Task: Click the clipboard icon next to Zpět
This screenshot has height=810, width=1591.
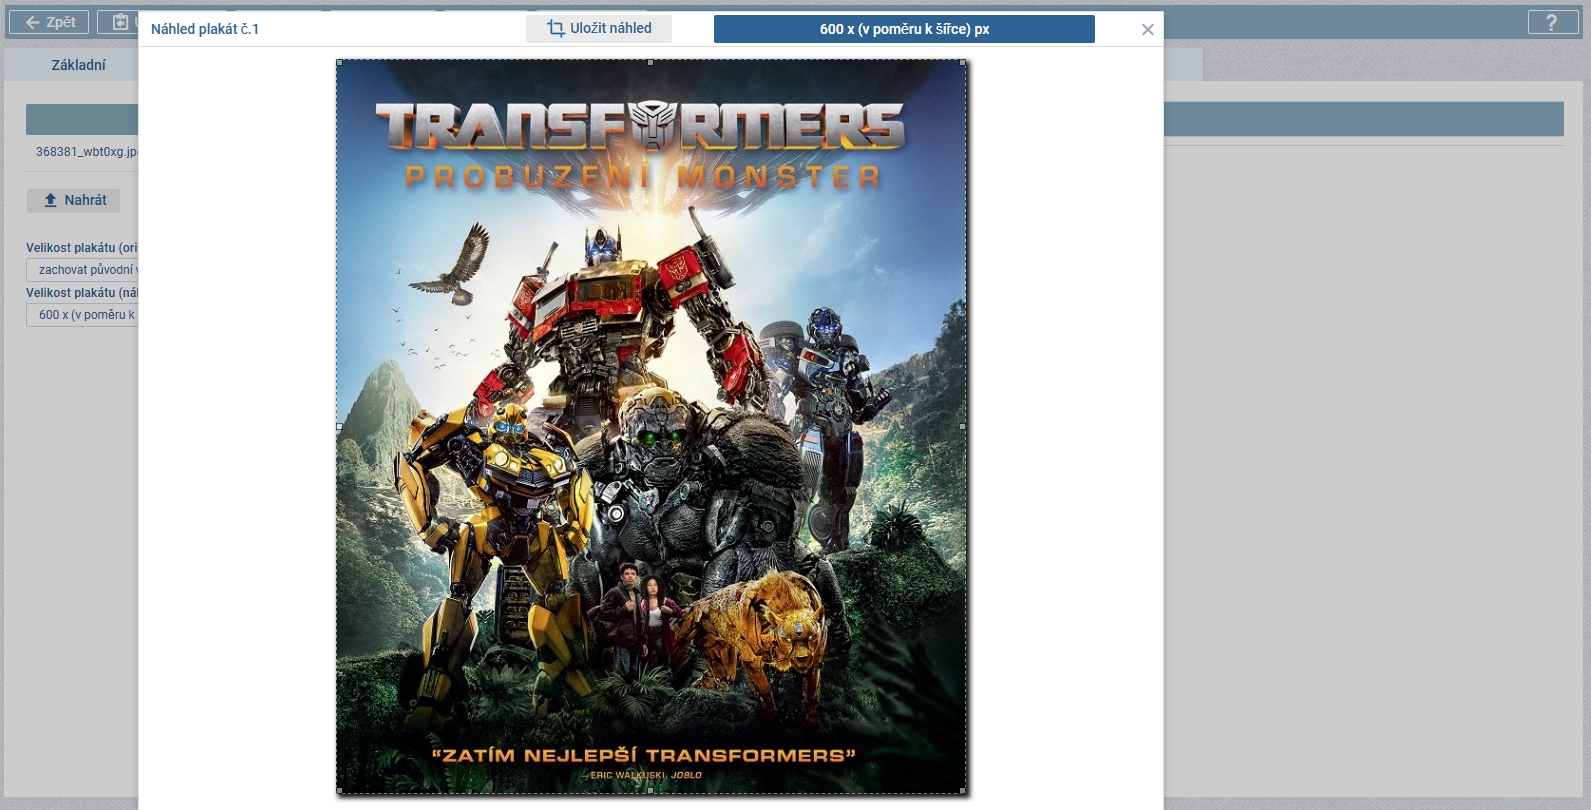Action: (x=119, y=22)
